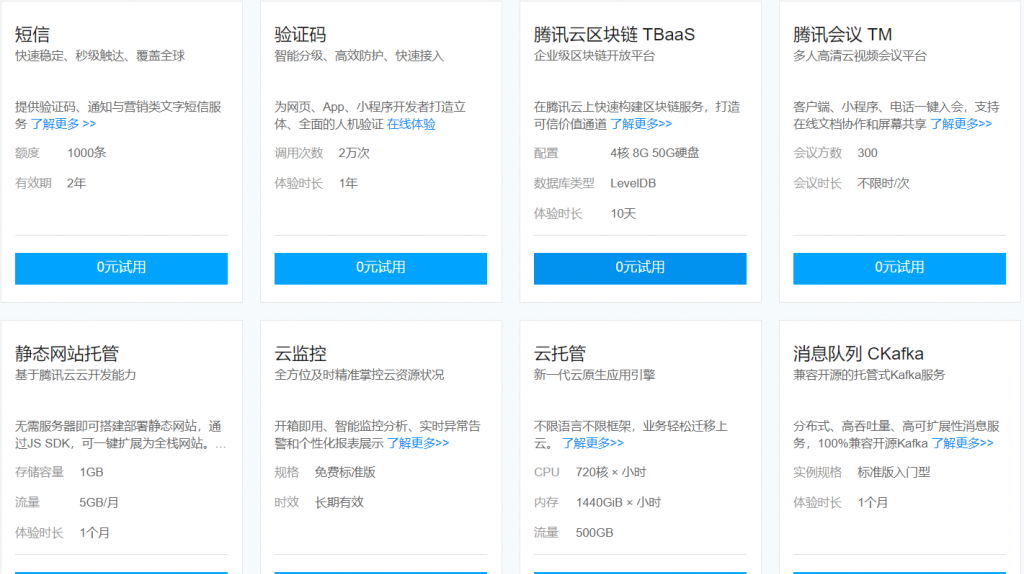Click the 4核 8G 50G硬盘 configuration value
This screenshot has height=574, width=1024.
654,153
